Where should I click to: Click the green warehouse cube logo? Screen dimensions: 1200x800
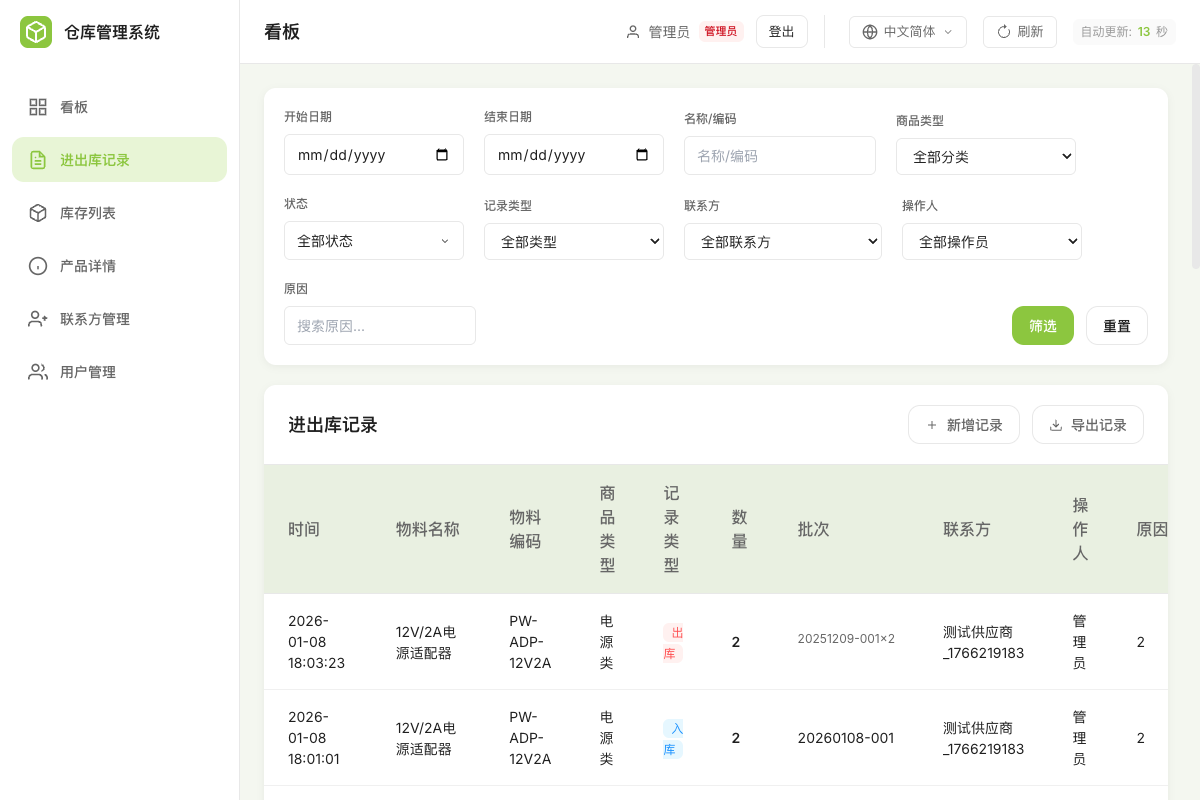pos(36,32)
